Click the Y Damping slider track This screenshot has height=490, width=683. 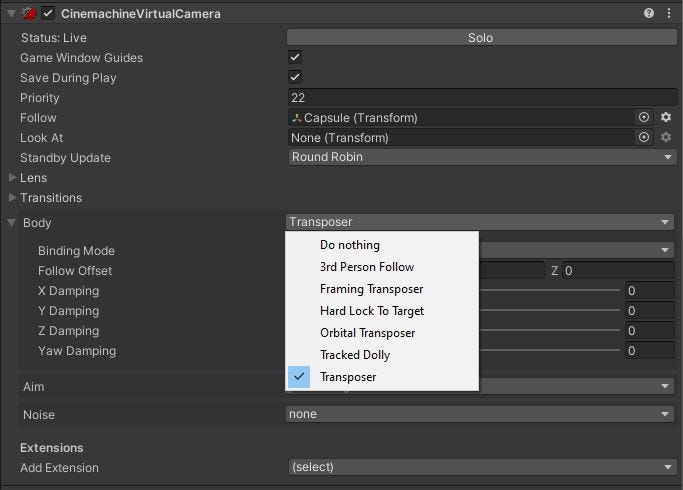click(549, 310)
